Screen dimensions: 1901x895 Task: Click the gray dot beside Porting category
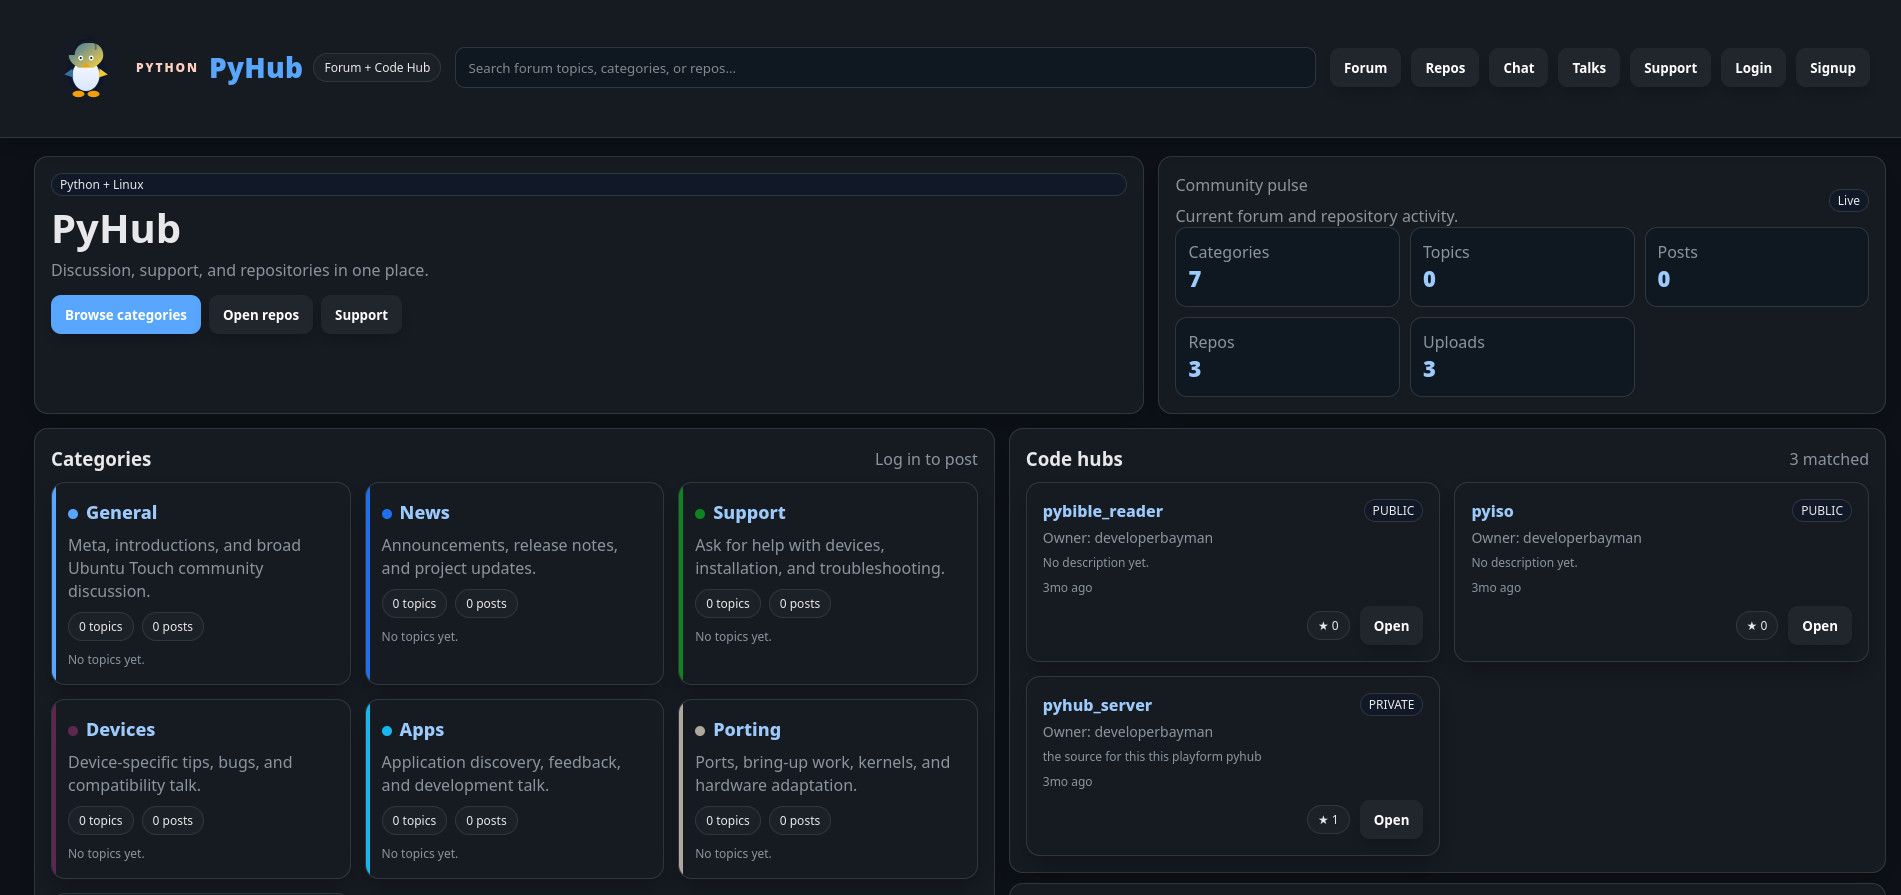(x=700, y=731)
